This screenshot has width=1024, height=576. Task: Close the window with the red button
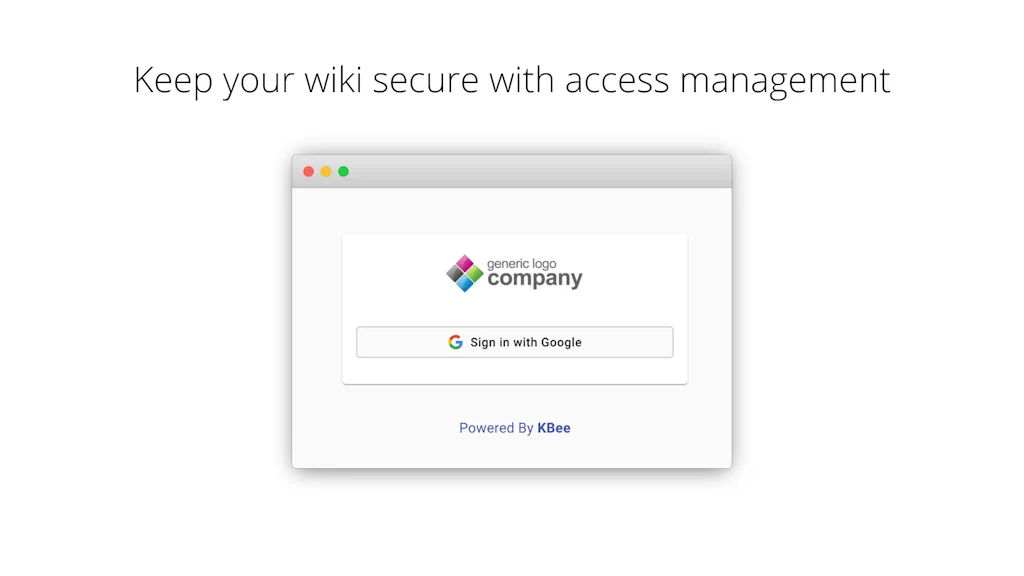tap(309, 172)
